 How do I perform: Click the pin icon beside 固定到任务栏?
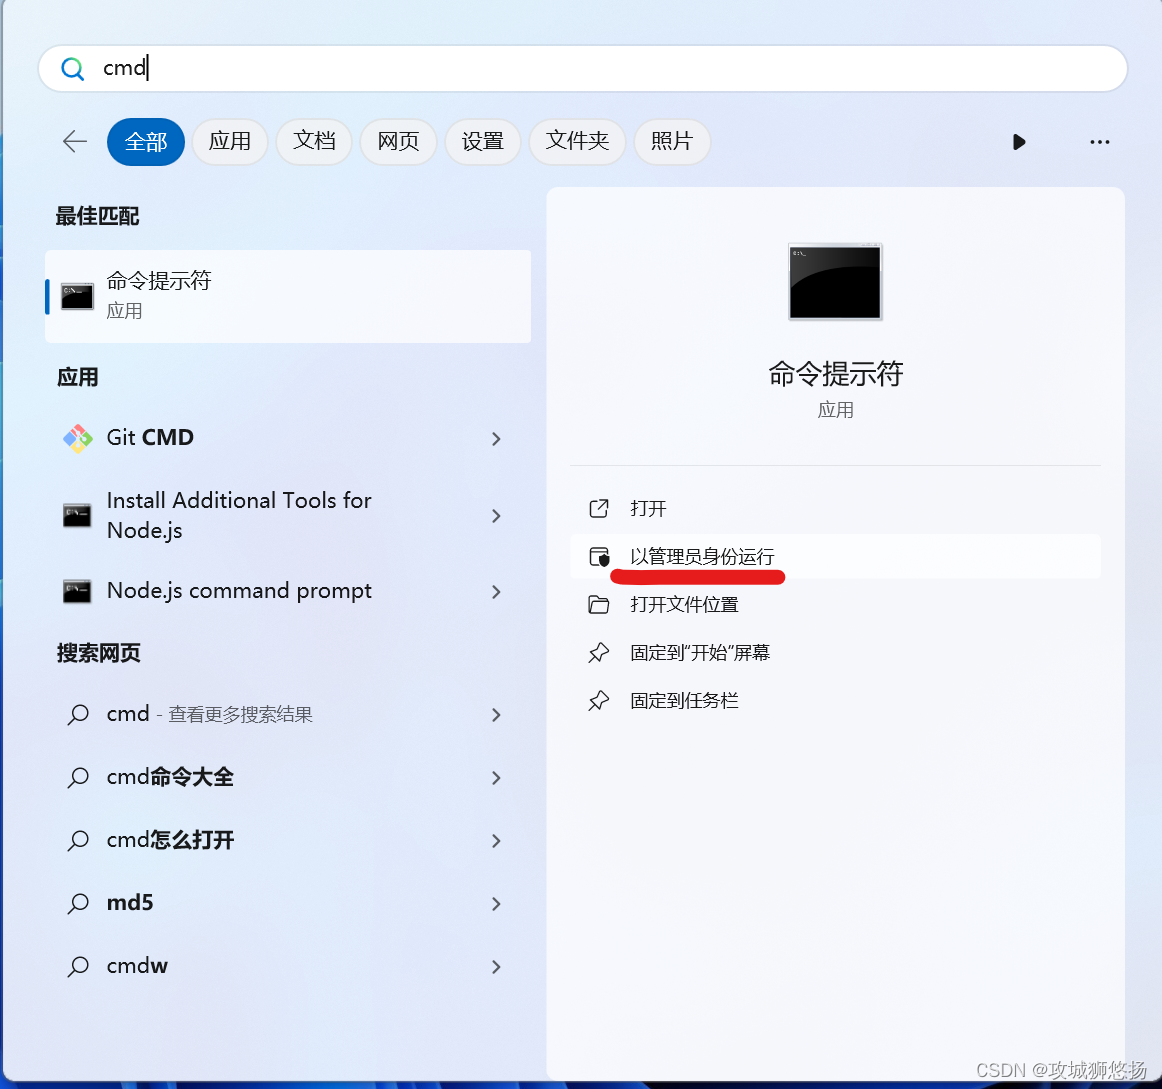[x=598, y=700]
